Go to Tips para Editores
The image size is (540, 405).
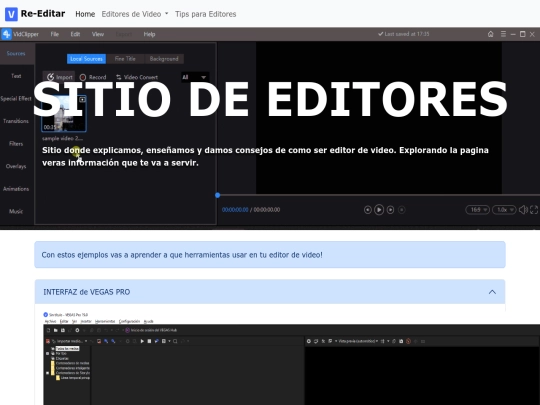coord(205,14)
